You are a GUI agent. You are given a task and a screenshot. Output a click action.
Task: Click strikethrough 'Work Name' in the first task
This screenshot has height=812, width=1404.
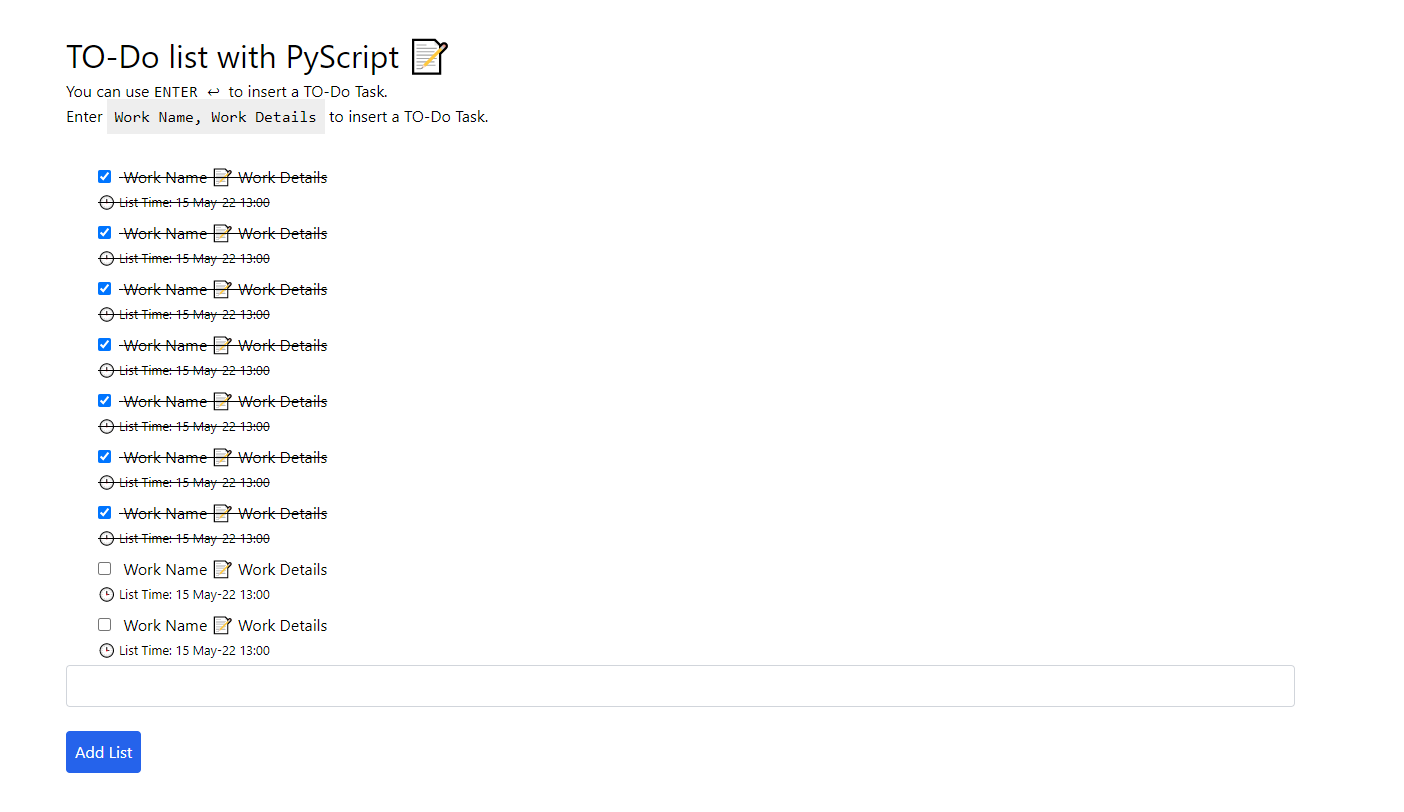[x=165, y=178]
